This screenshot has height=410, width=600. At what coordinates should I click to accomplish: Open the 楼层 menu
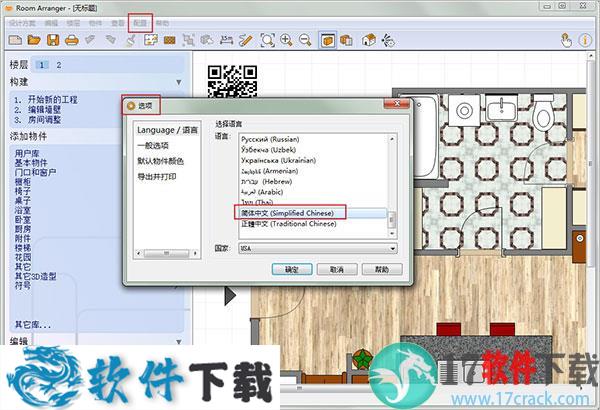[x=73, y=23]
